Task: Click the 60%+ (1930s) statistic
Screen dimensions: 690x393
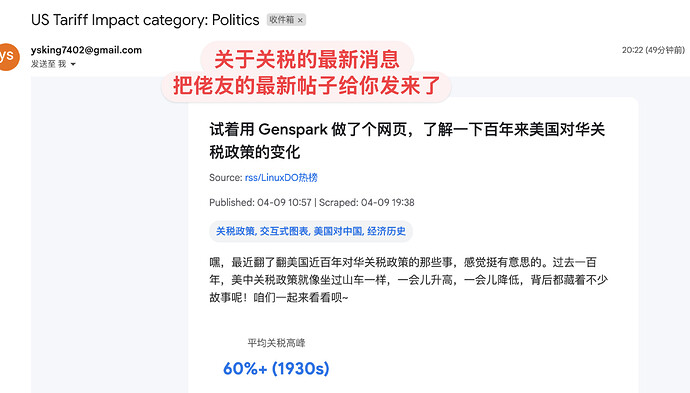Action: coord(276,368)
